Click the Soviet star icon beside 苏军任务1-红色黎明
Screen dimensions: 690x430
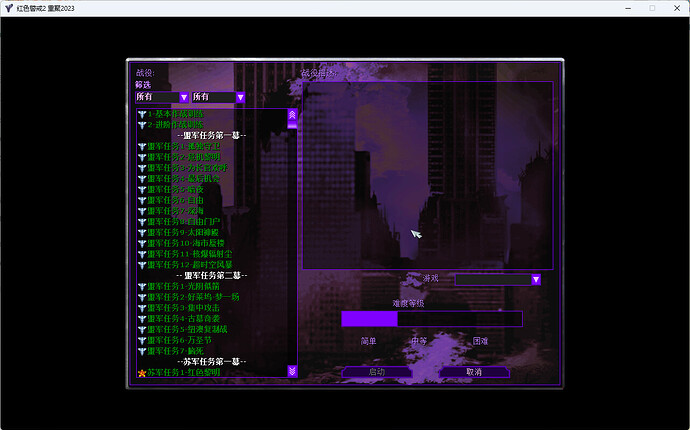click(142, 373)
